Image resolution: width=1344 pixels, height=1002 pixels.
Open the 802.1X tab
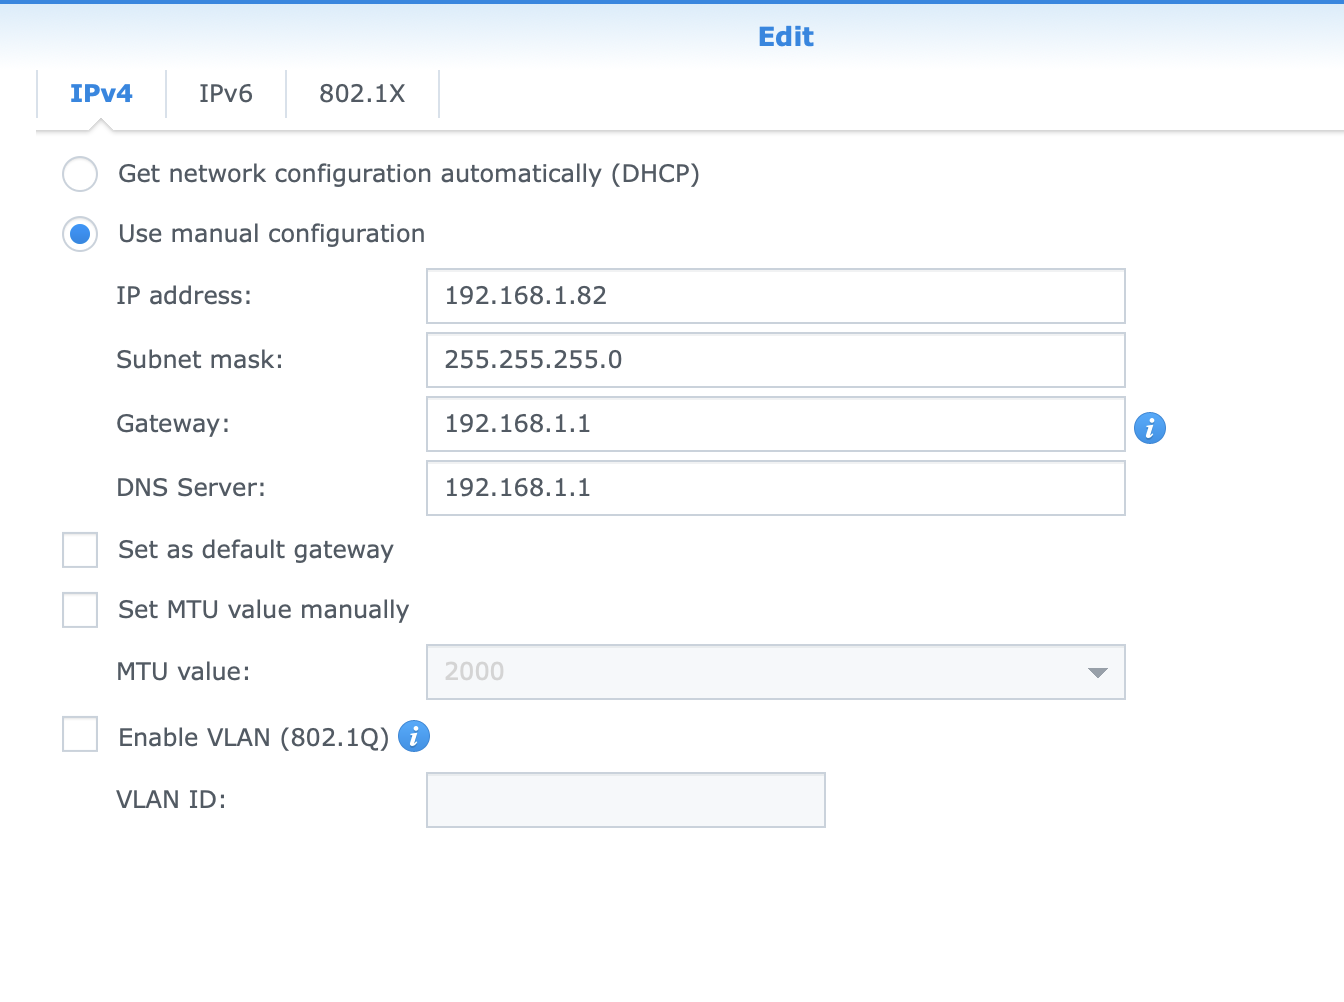coord(362,94)
